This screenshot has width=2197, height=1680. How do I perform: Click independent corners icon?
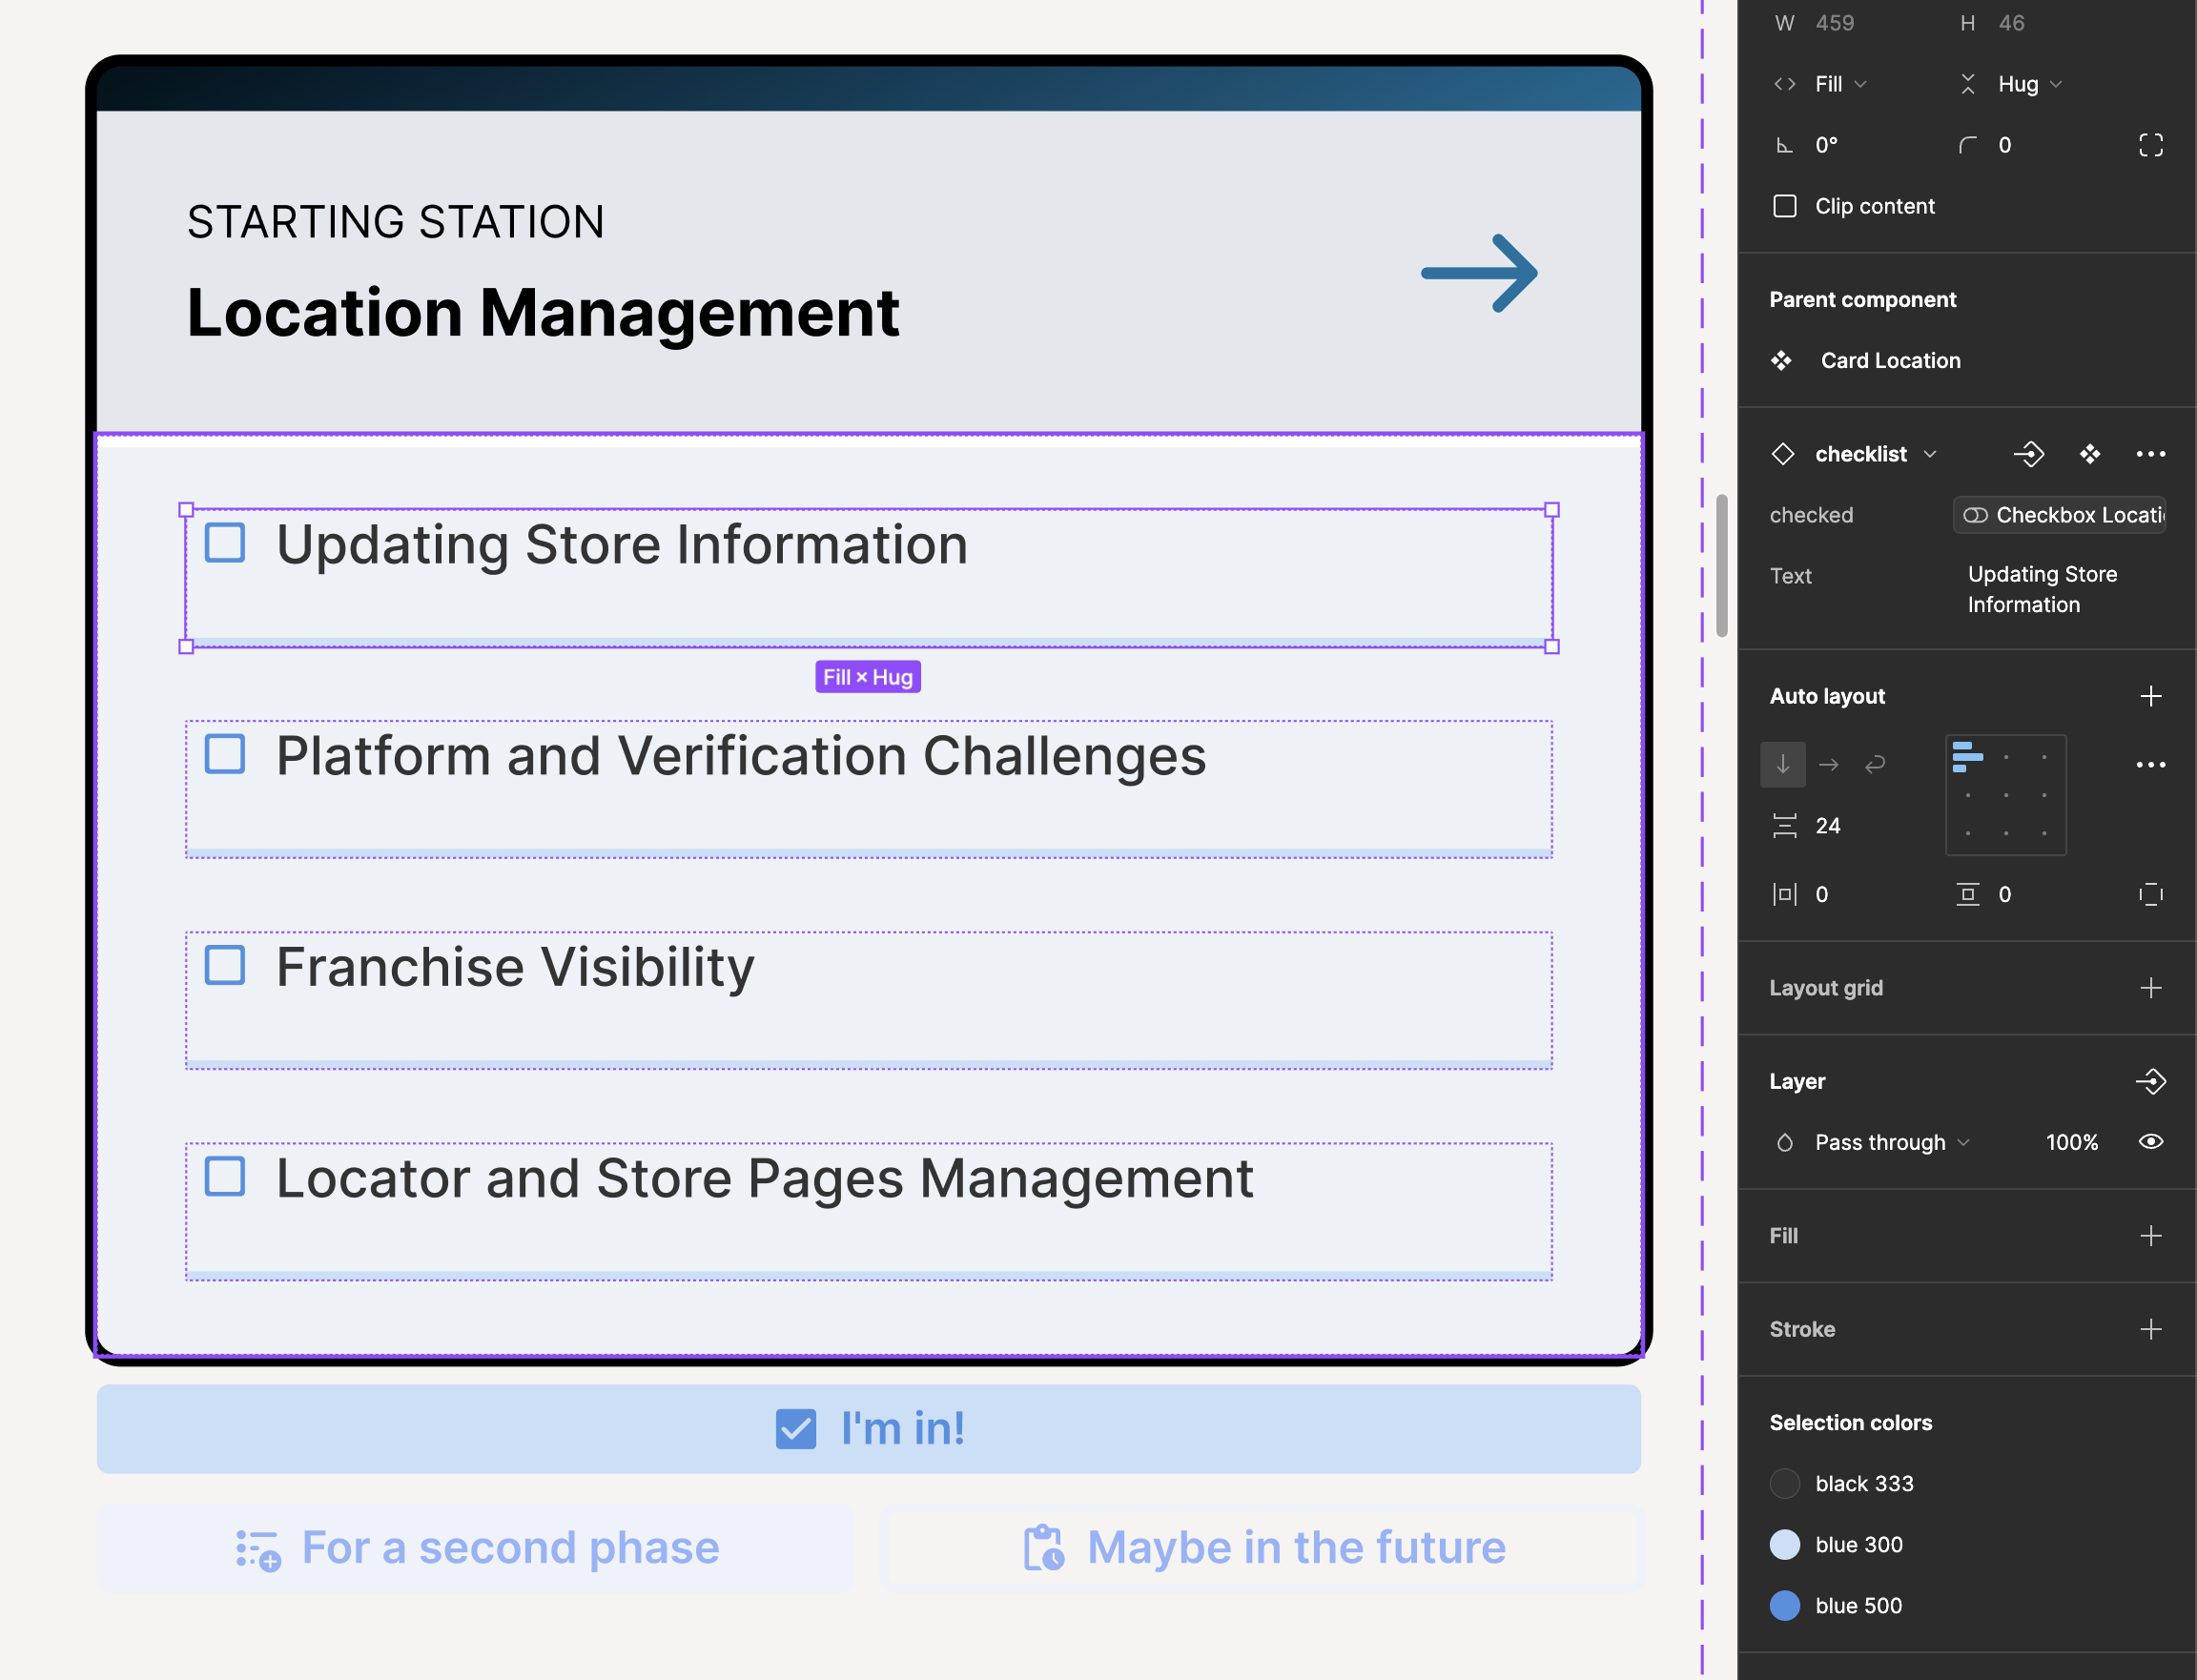pos(2151,145)
